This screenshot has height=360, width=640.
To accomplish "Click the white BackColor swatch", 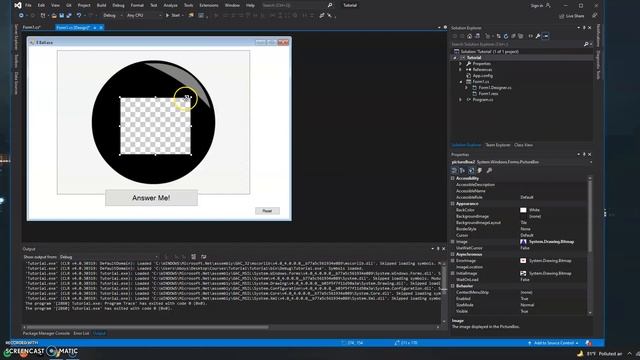I will (523, 210).
